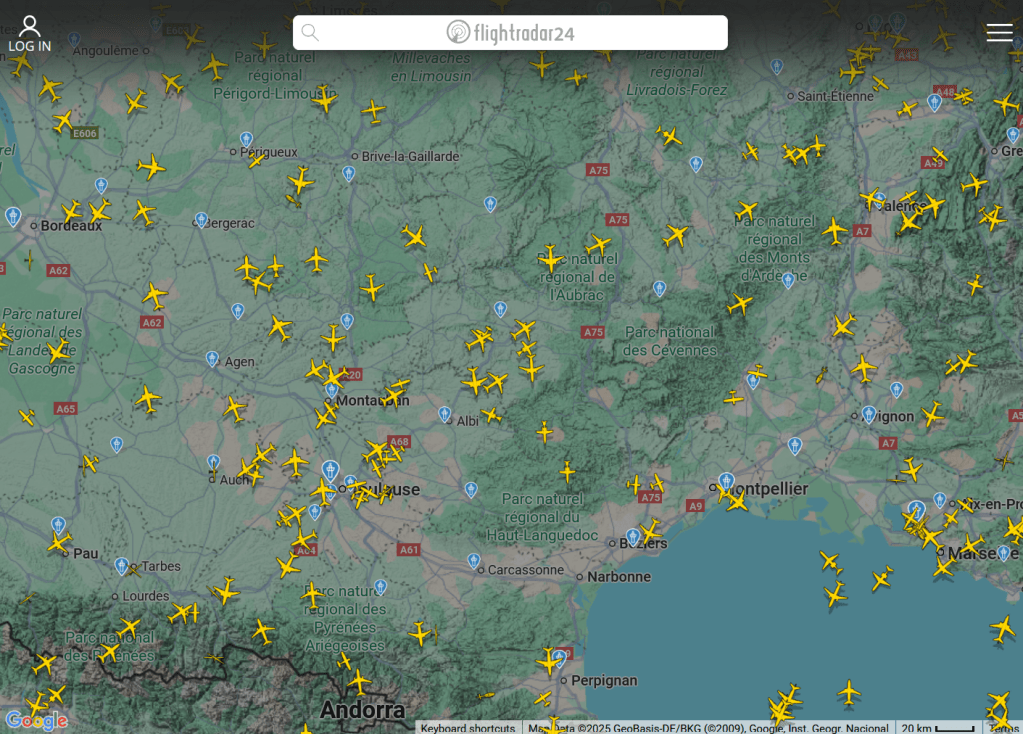This screenshot has height=734, width=1023.
Task: Select the Carcassonne airport pin
Action: coord(474,560)
